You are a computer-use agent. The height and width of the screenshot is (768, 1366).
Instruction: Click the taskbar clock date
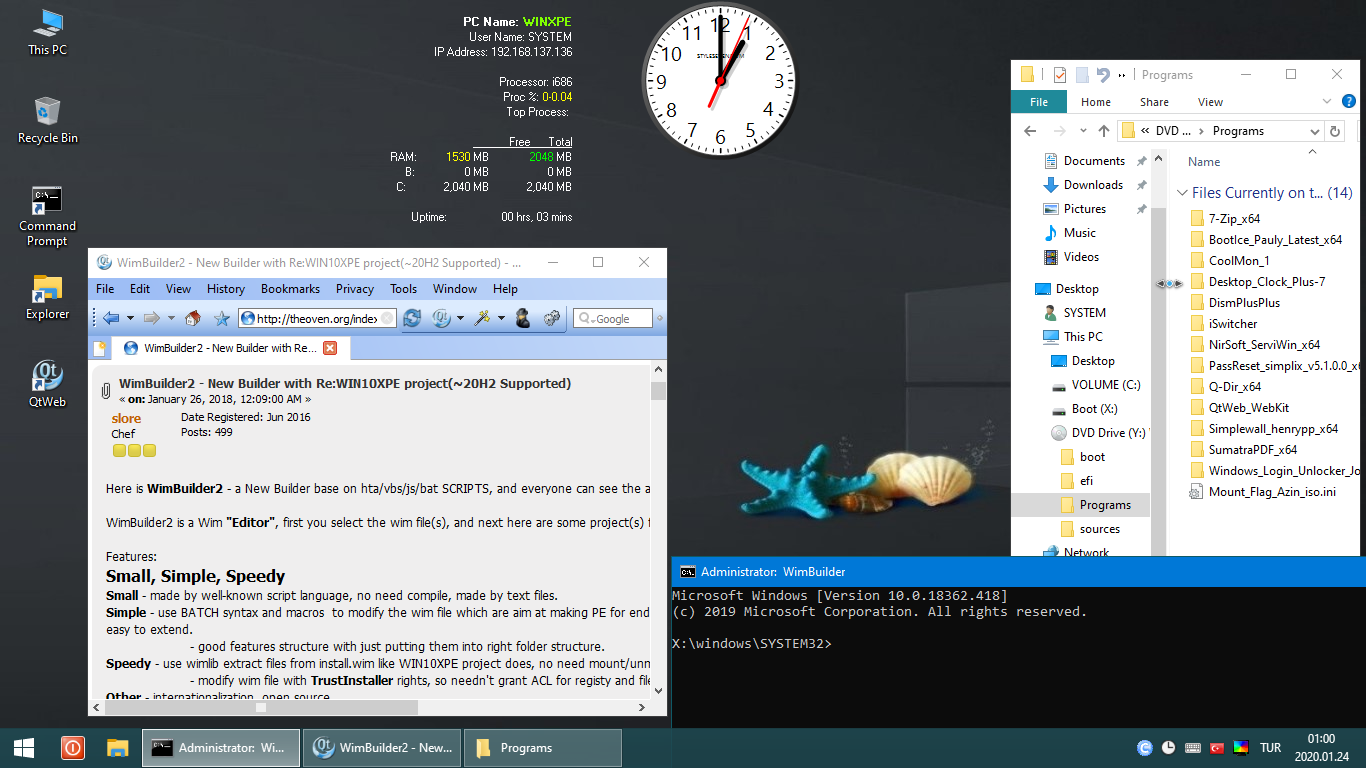1322,756
